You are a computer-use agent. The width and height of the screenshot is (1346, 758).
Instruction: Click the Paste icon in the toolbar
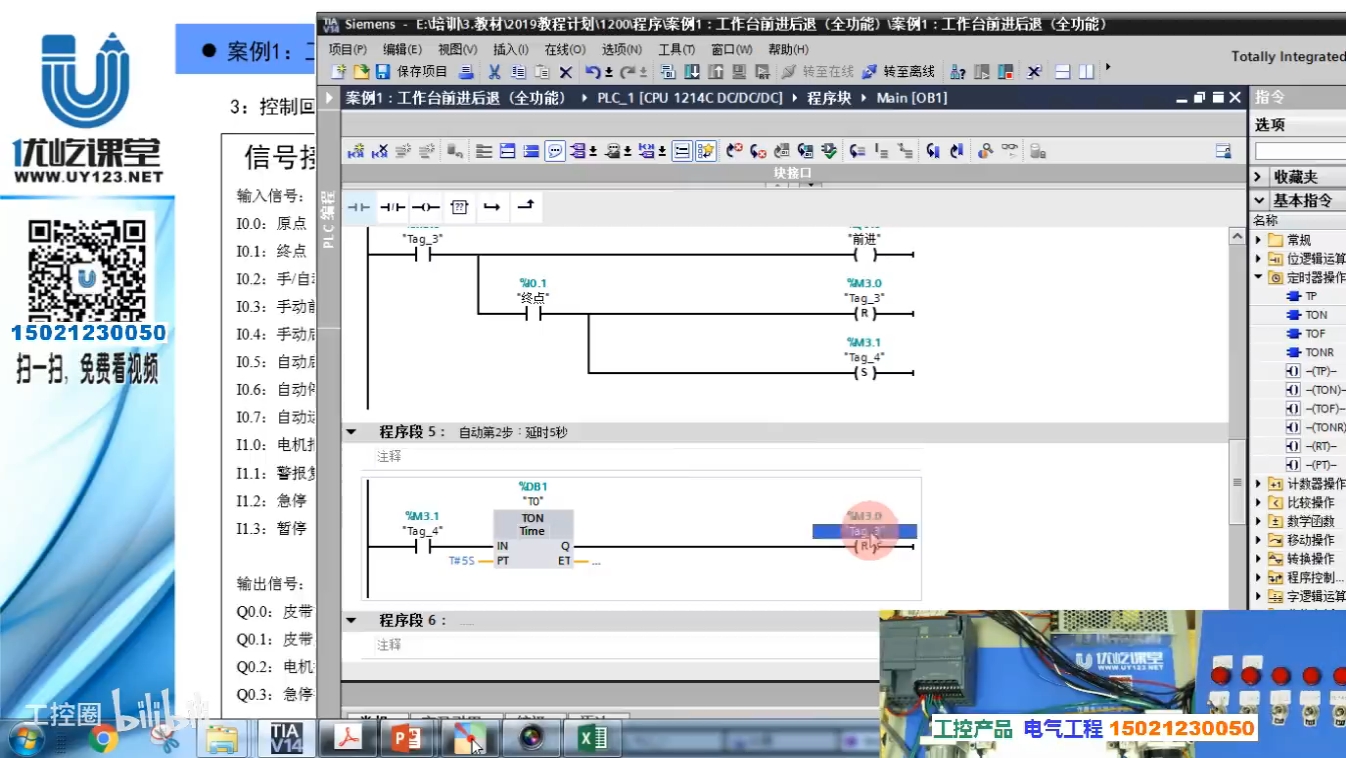coord(542,72)
